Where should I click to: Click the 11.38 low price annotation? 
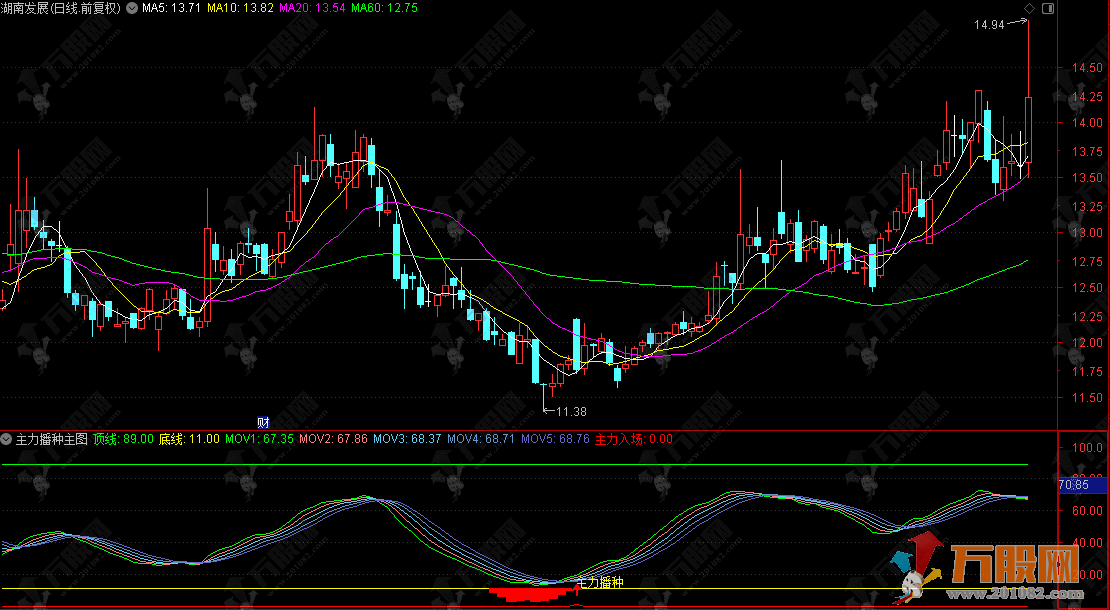click(571, 411)
